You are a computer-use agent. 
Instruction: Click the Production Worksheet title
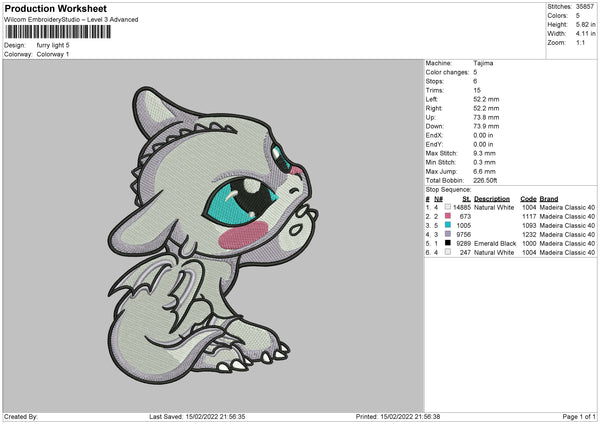55,8
